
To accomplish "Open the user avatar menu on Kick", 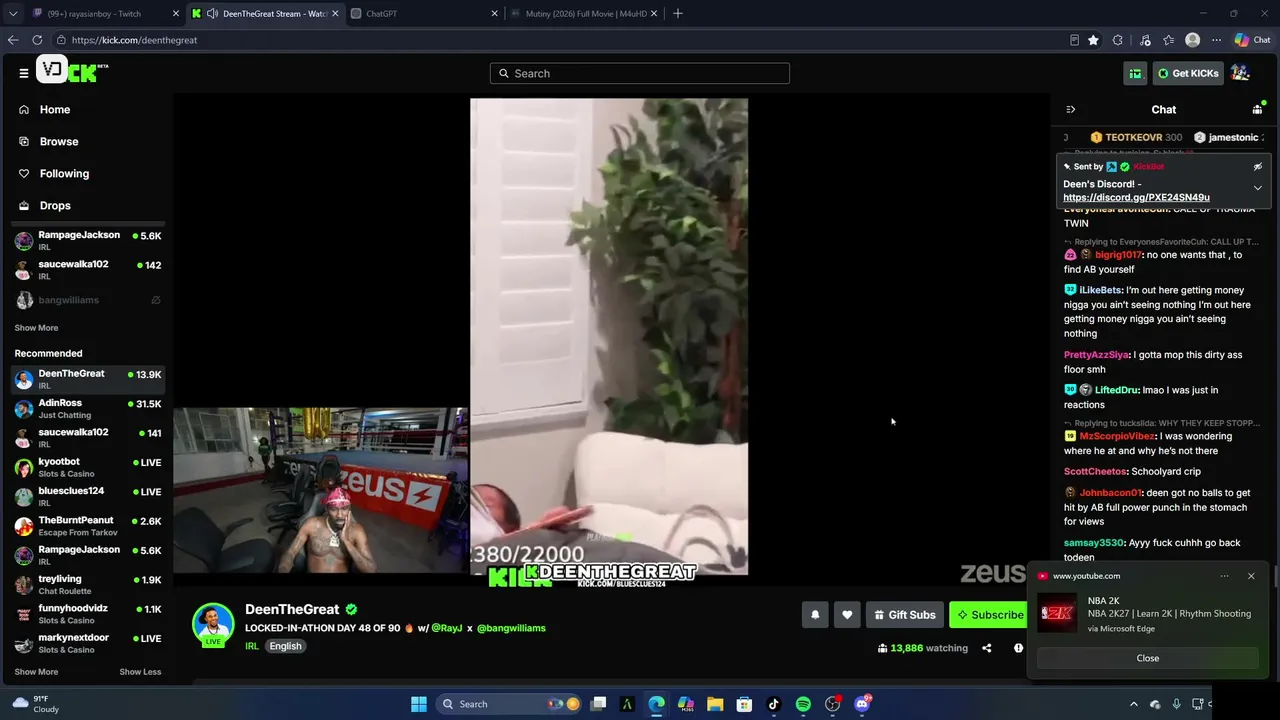I will pos(1240,73).
